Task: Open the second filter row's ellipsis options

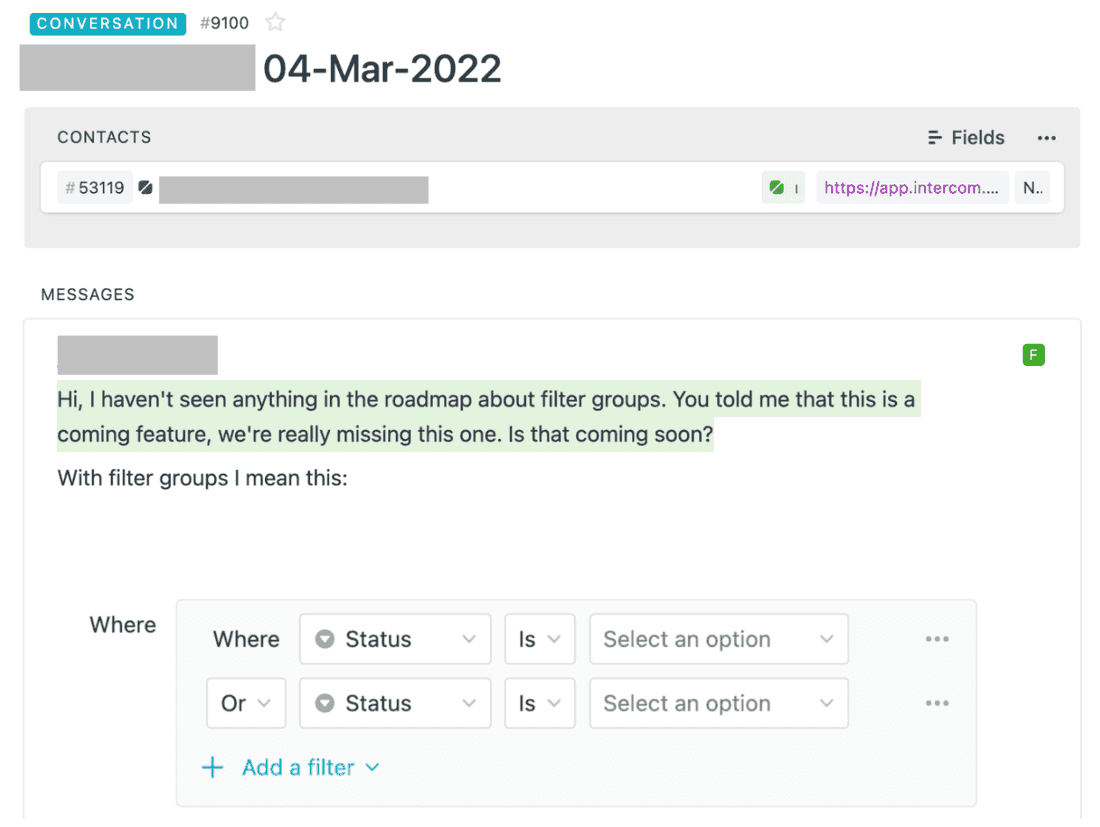Action: [x=937, y=703]
